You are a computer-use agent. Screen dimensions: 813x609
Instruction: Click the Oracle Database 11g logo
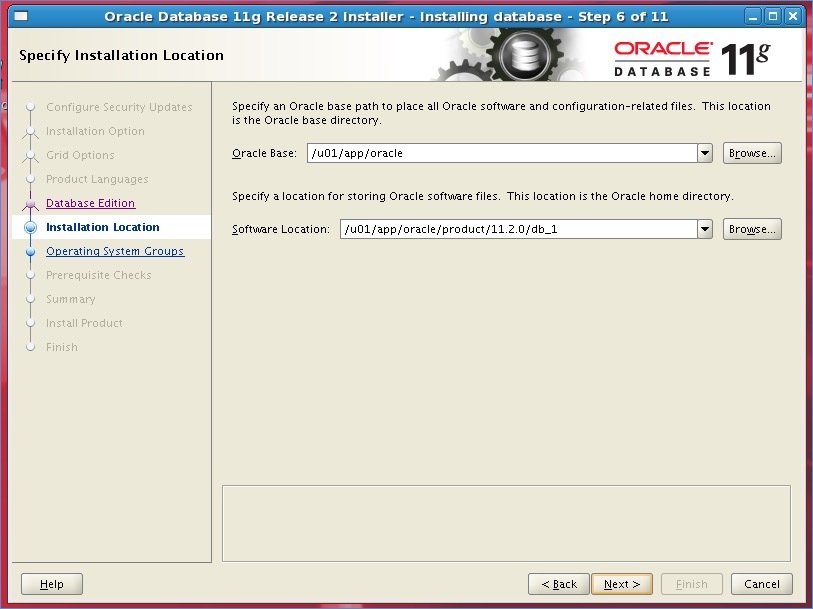(x=692, y=59)
